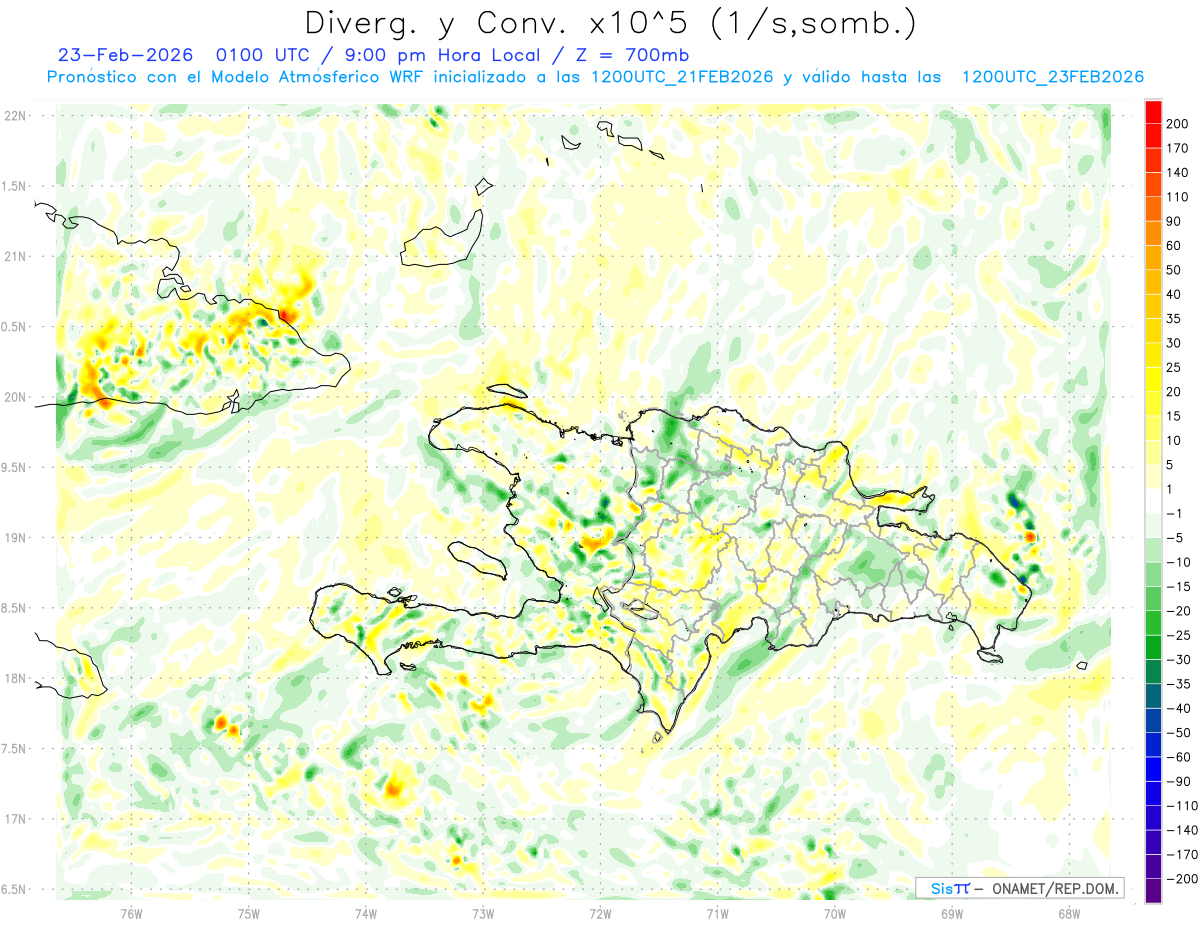Screen dimensions: 1200x927
Task: Click the '8.5N' latitude label
Action: point(14,608)
